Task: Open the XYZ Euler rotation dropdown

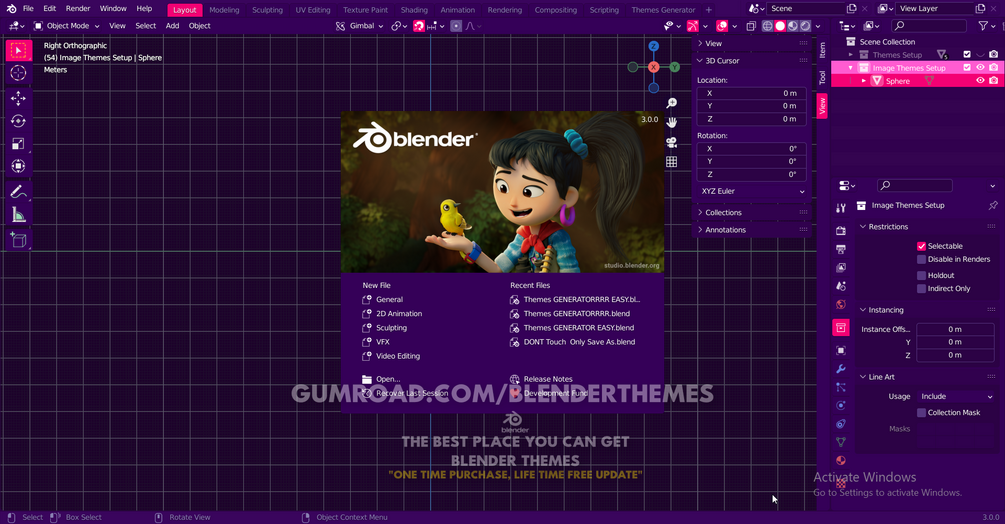Action: point(752,192)
